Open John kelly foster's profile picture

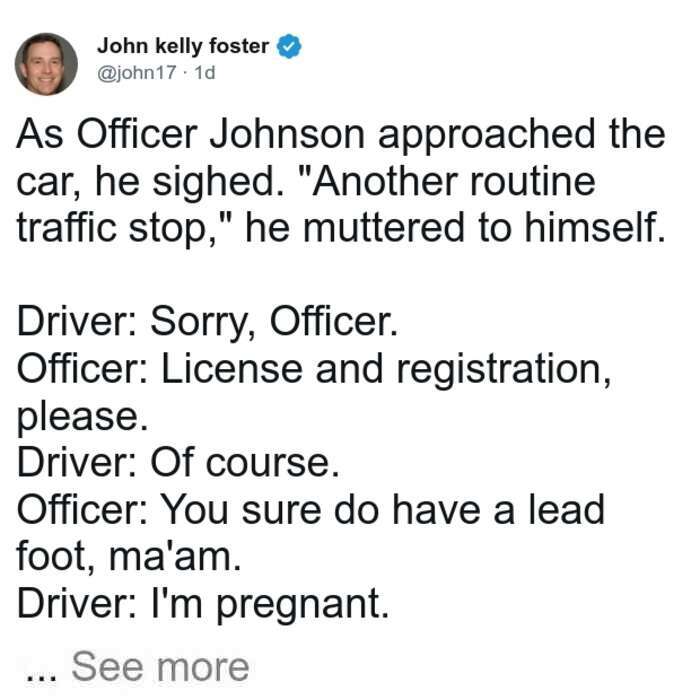[46, 64]
